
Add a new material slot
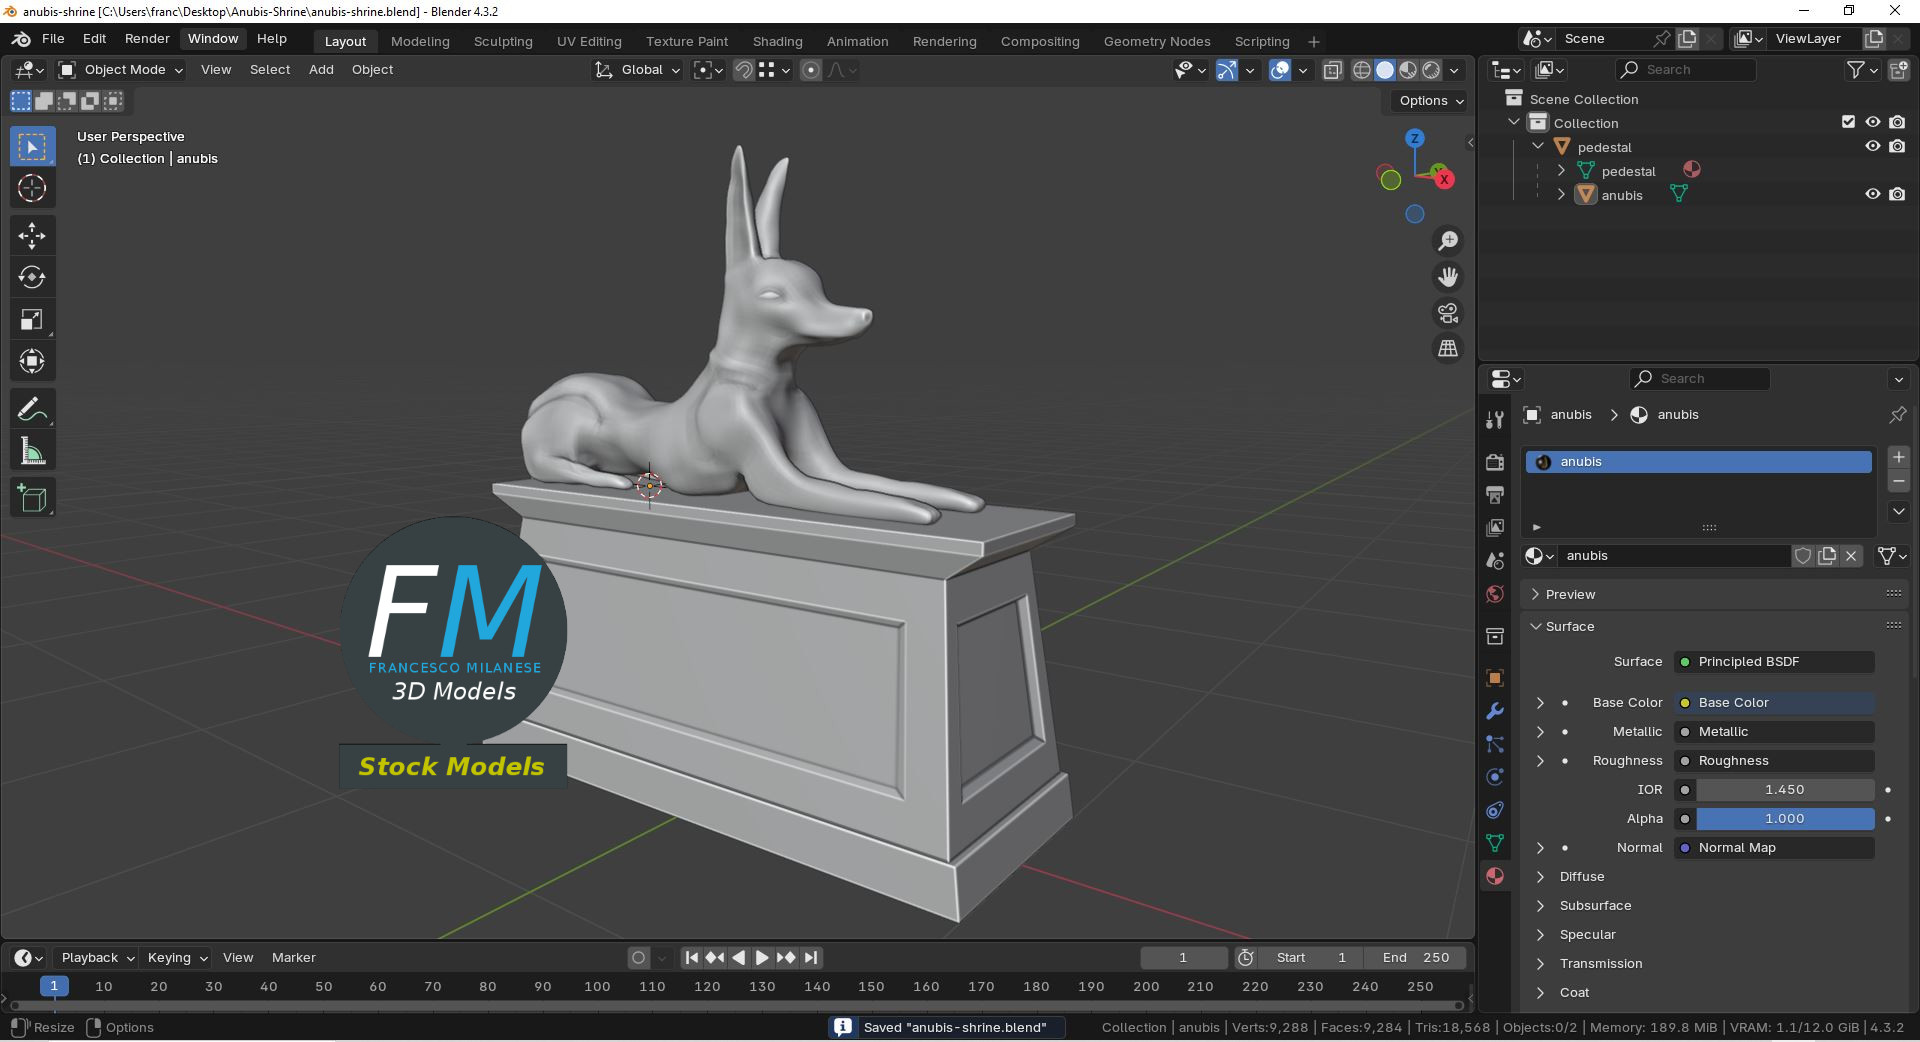click(1898, 457)
